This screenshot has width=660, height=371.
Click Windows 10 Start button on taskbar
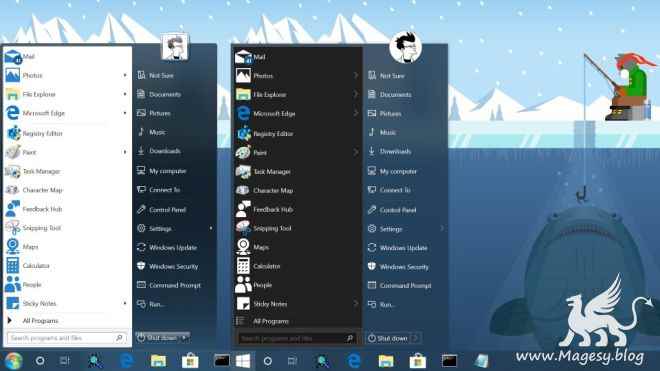click(x=243, y=361)
